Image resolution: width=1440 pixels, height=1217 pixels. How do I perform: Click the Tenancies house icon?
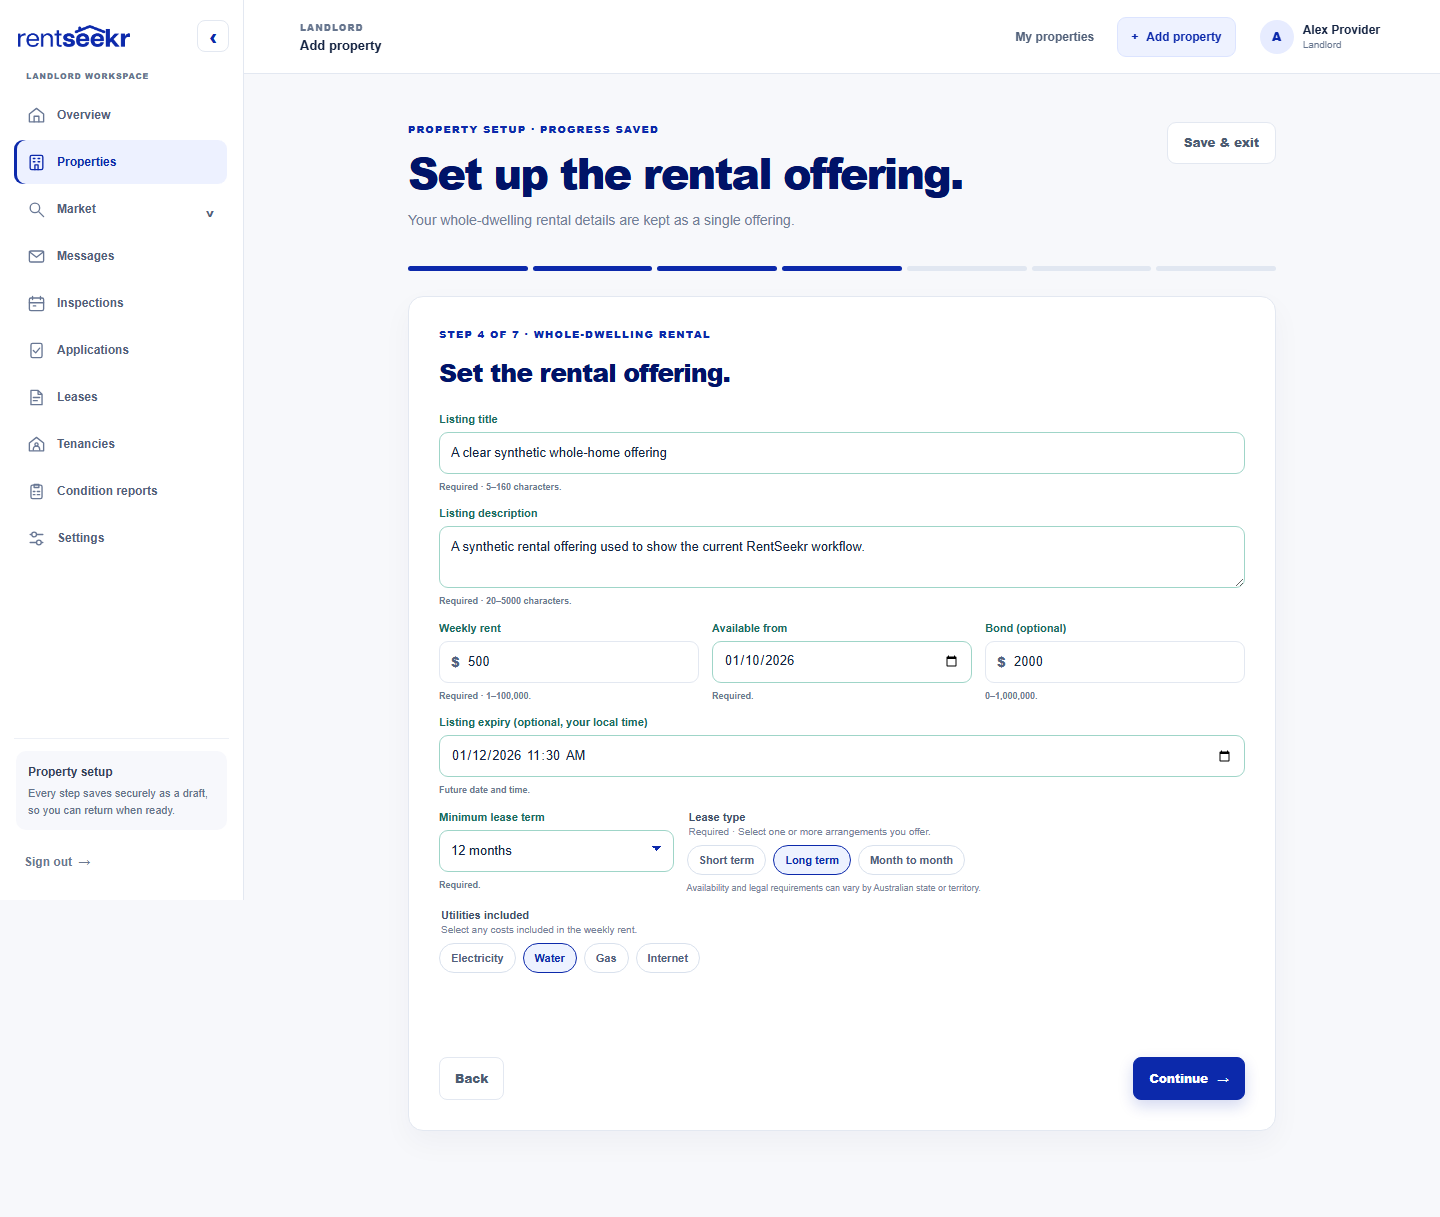click(x=37, y=444)
